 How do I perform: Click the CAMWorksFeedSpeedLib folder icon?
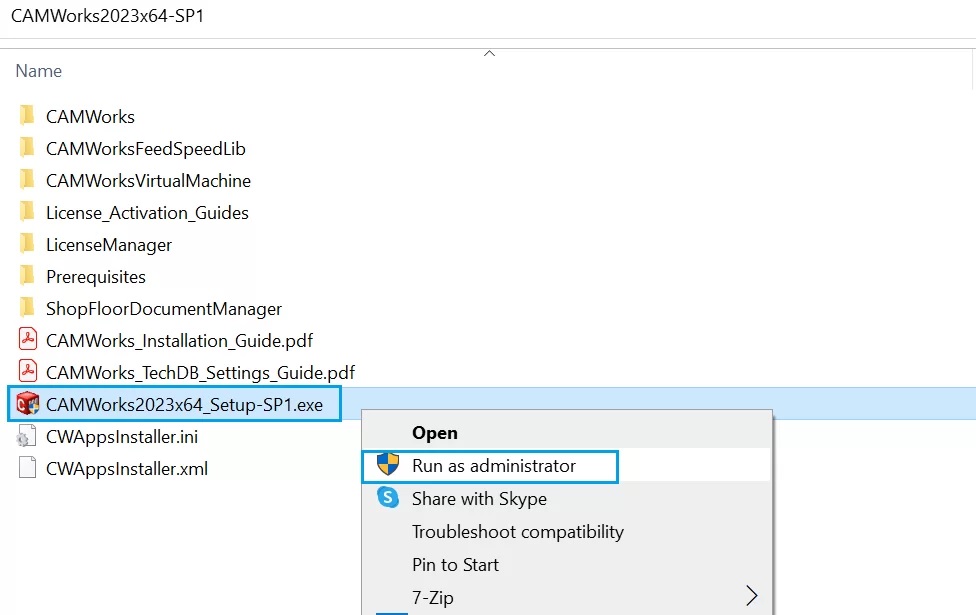tap(27, 148)
